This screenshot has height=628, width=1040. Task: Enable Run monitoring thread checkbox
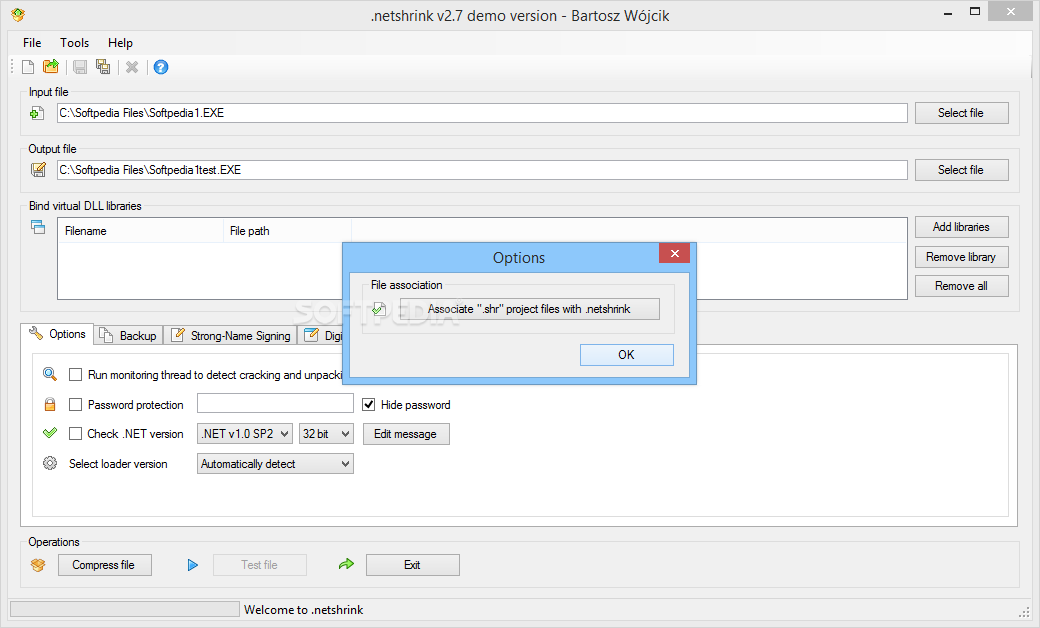pos(76,375)
